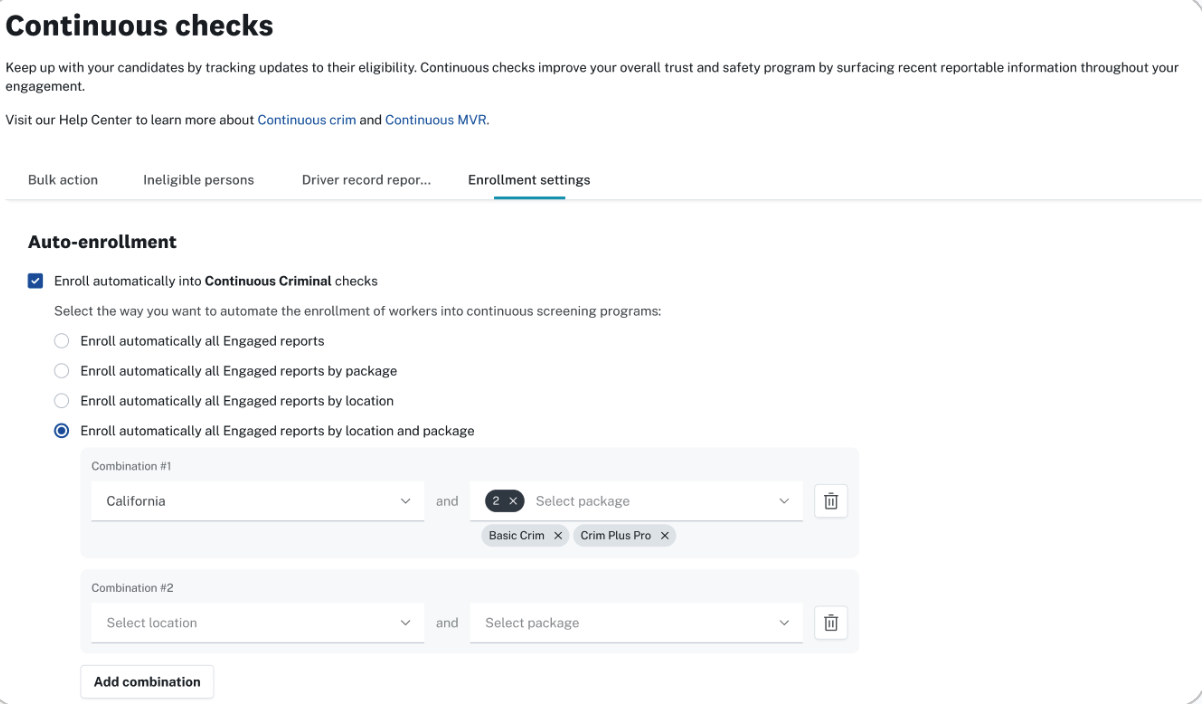This screenshot has width=1202, height=704.
Task: Select Enroll automatically all Engaged reports radio
Action: (62, 341)
